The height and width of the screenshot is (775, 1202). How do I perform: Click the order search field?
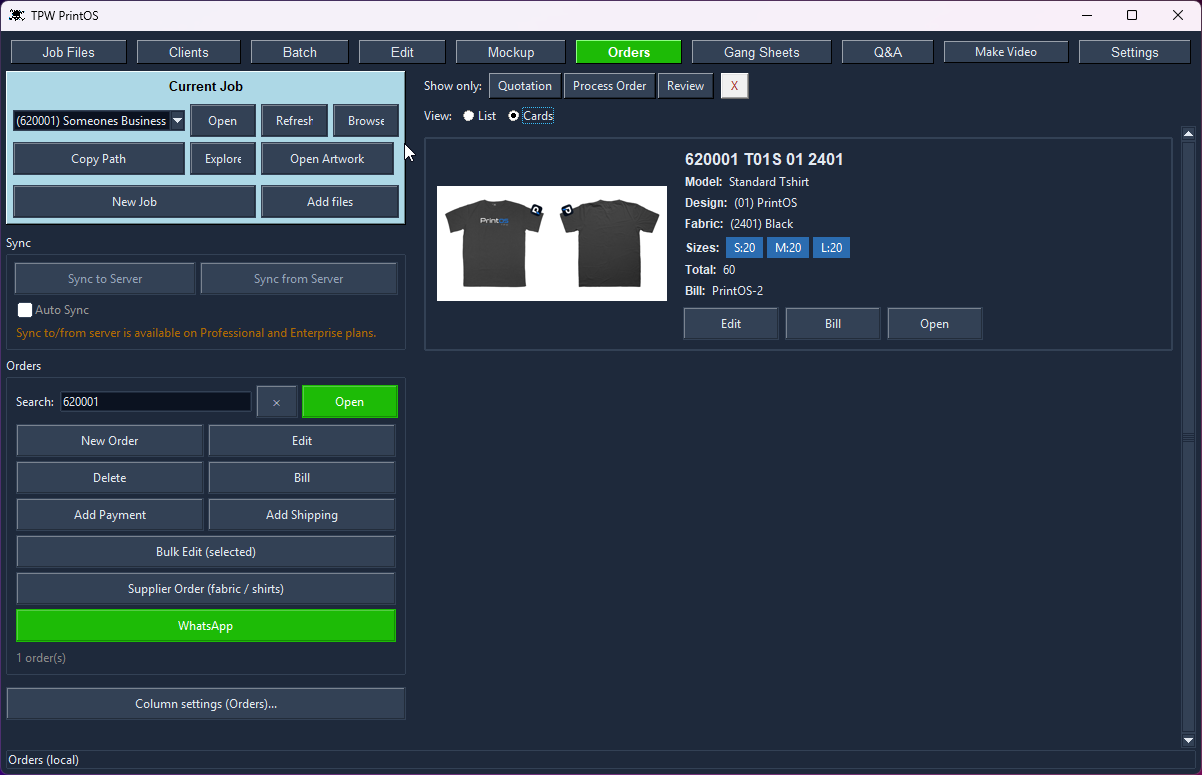tap(155, 402)
